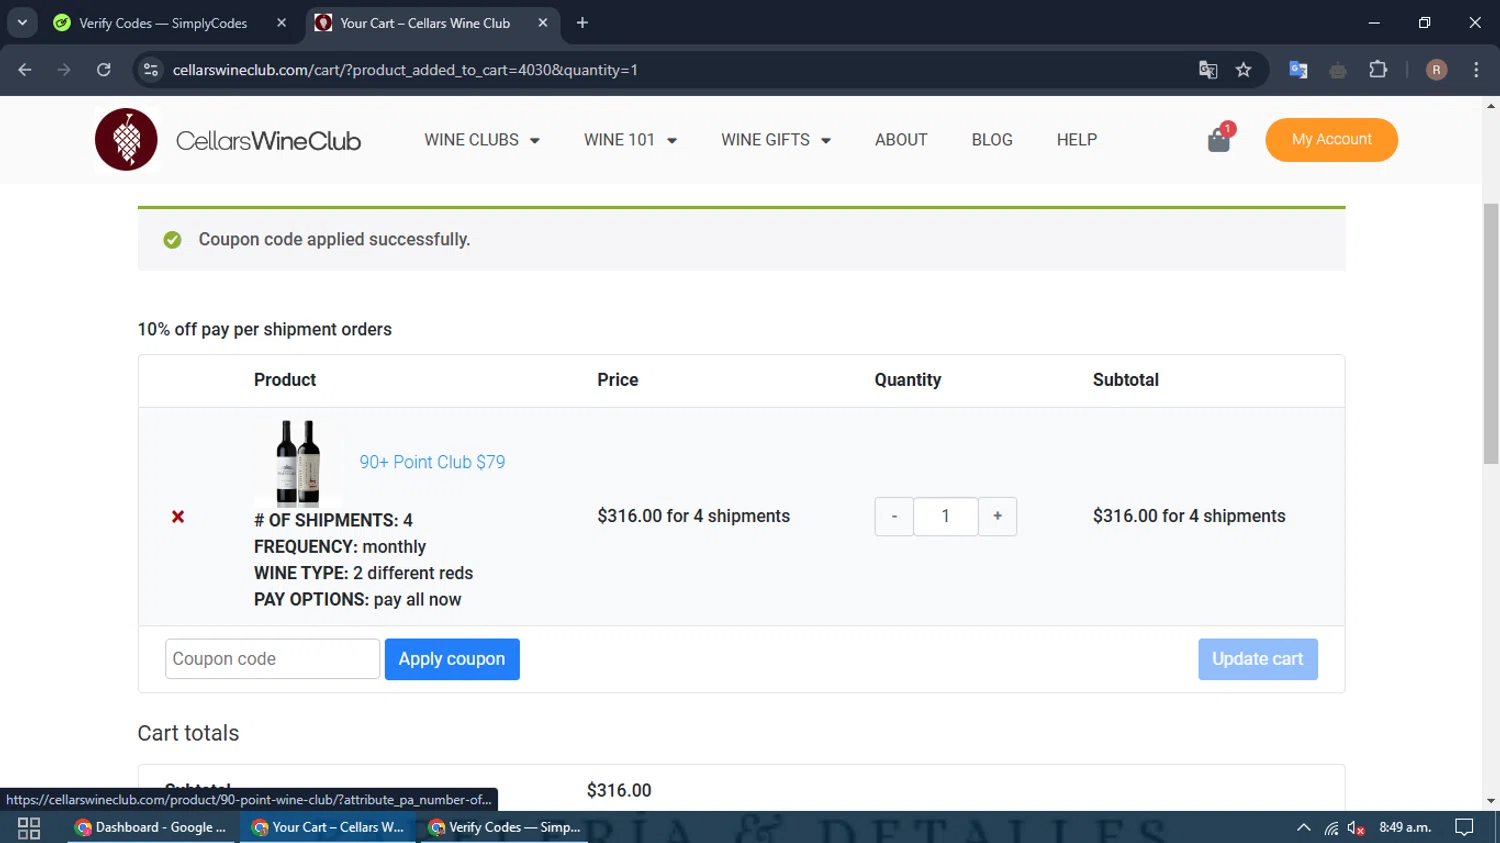Click '# OF SHIPMENTS: 4' text
Viewport: 1500px width, 843px height.
coord(333,520)
